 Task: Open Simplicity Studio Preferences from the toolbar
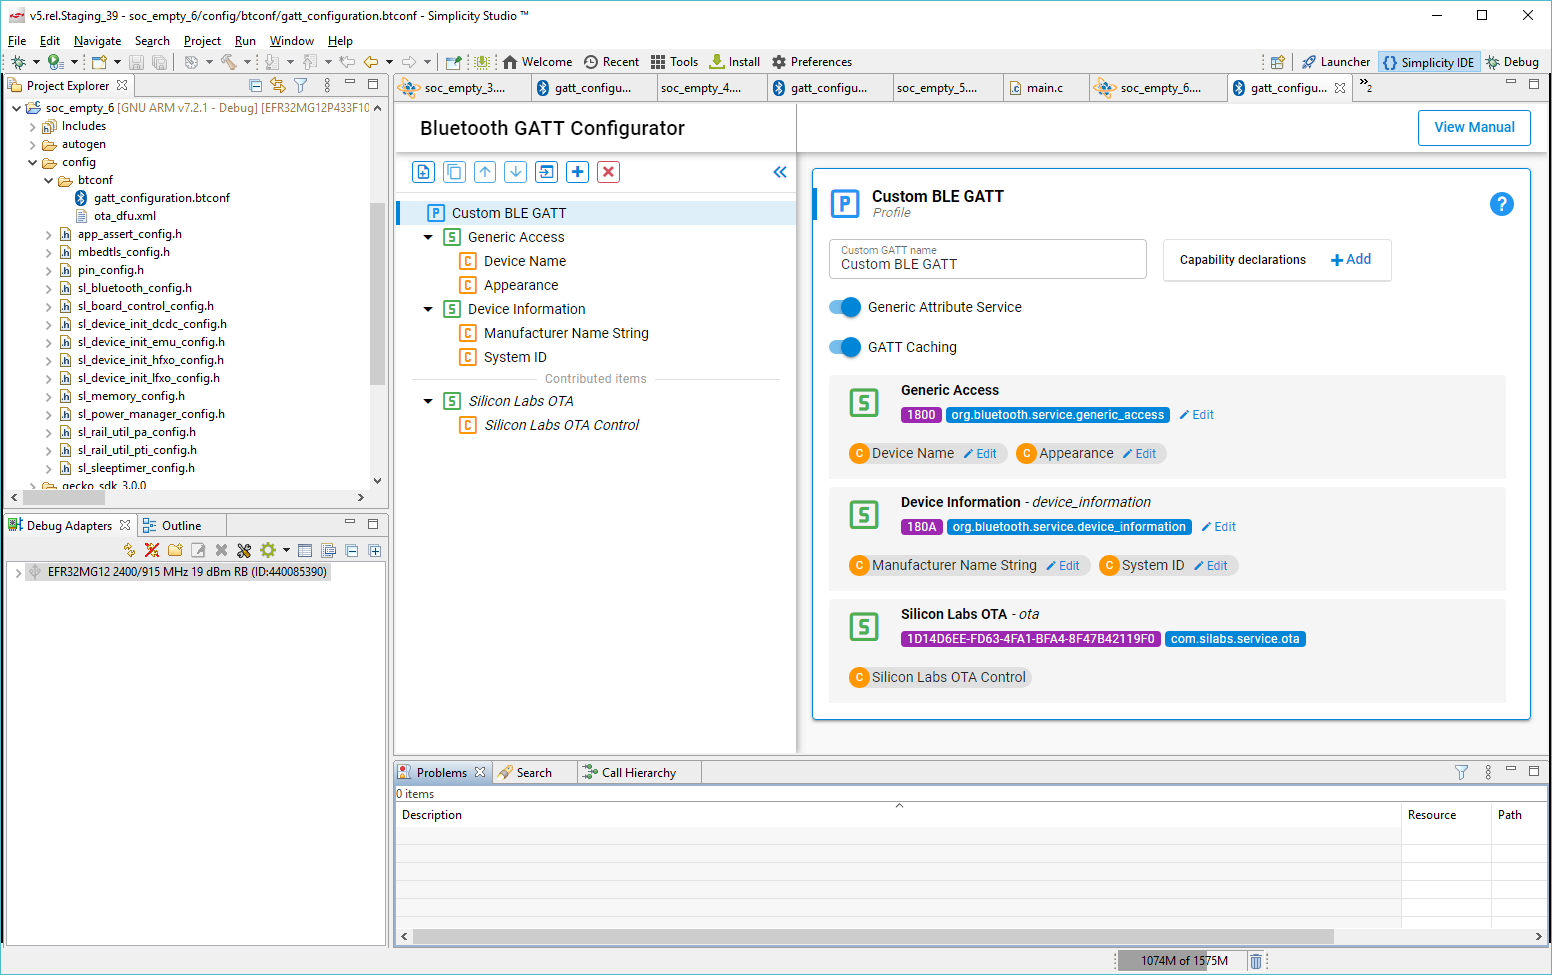pyautogui.click(x=811, y=61)
